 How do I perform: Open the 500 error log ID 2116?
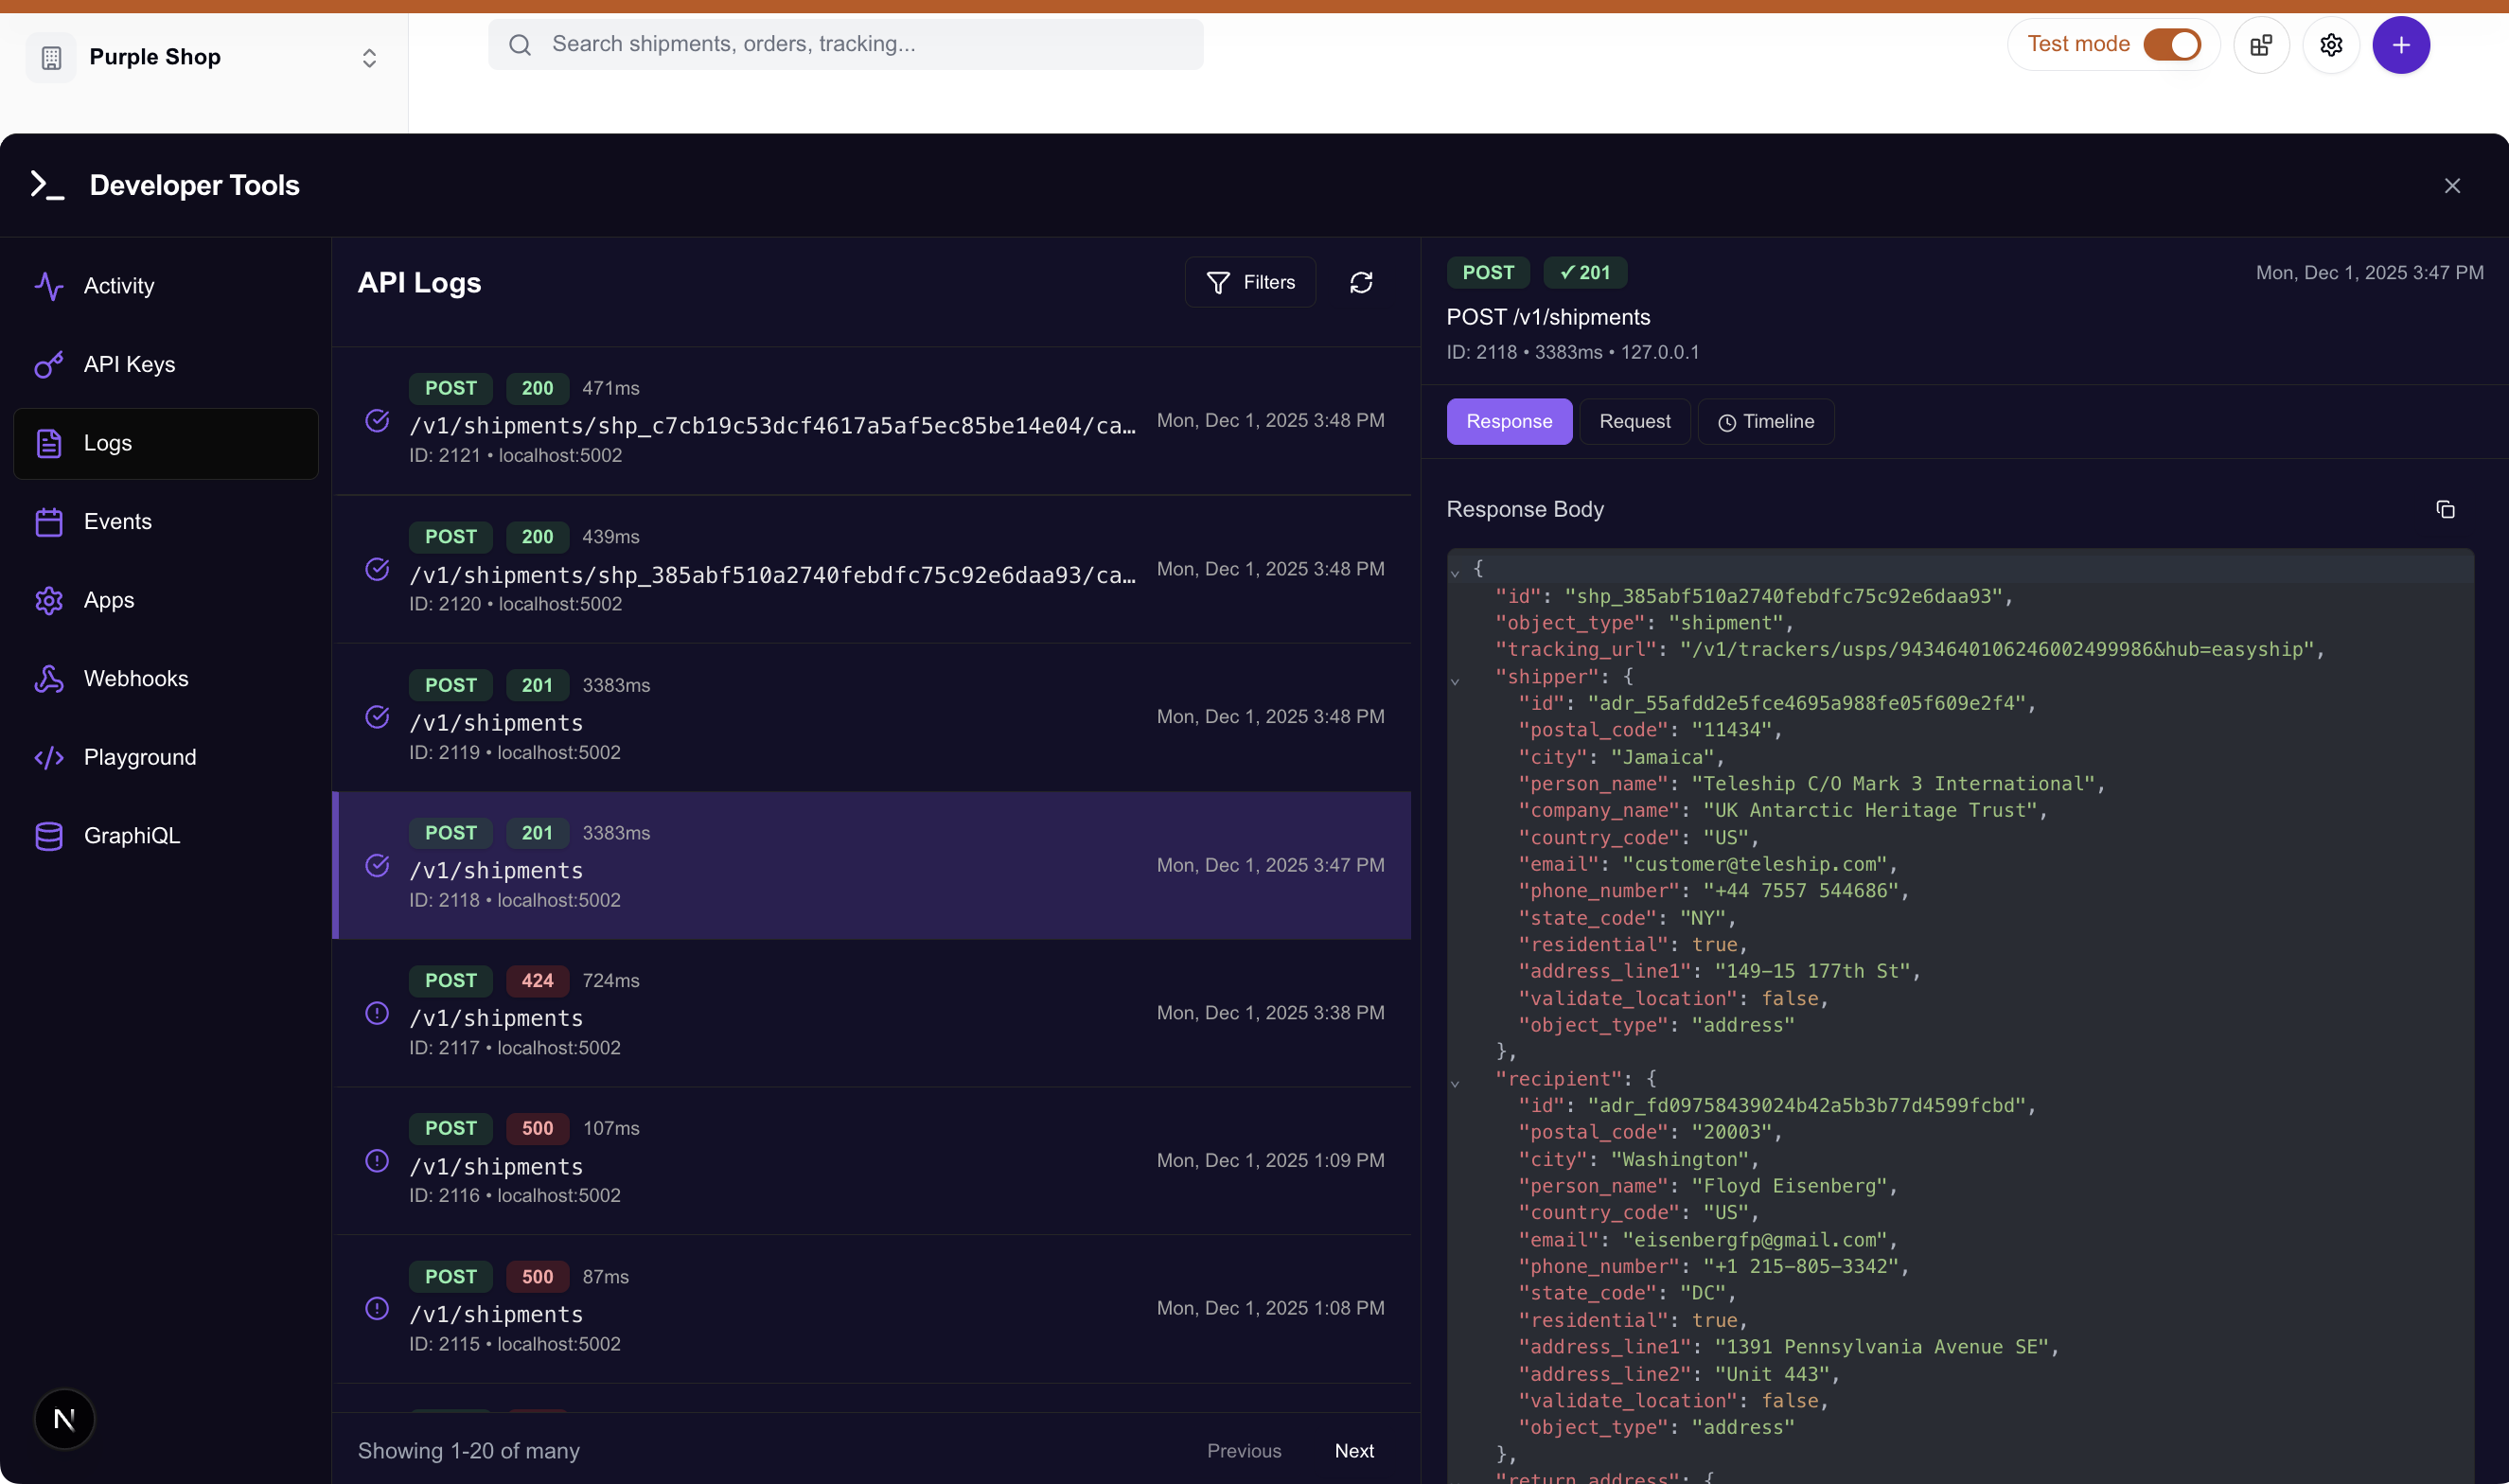tap(871, 1161)
